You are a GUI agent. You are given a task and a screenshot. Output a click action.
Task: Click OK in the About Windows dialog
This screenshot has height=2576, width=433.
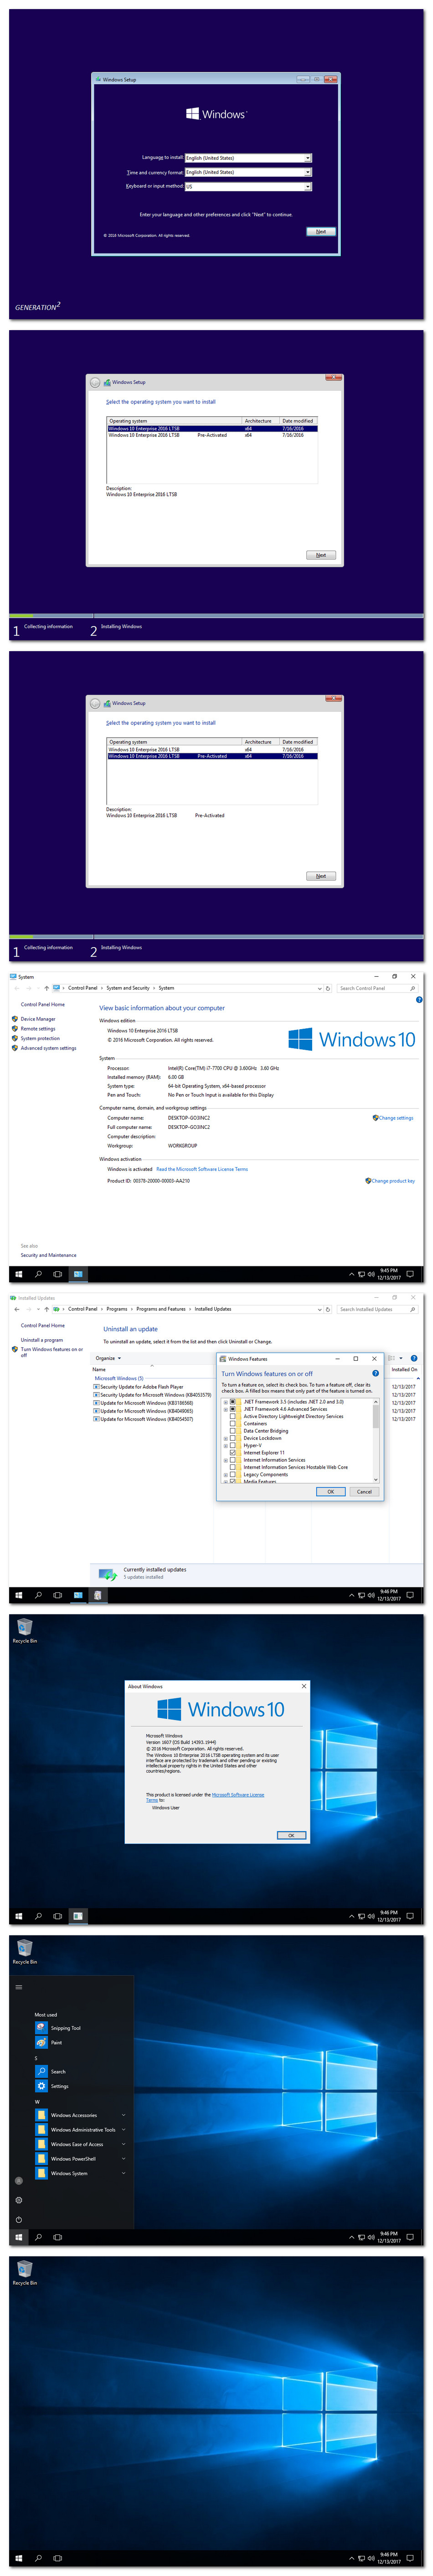pos(291,1835)
